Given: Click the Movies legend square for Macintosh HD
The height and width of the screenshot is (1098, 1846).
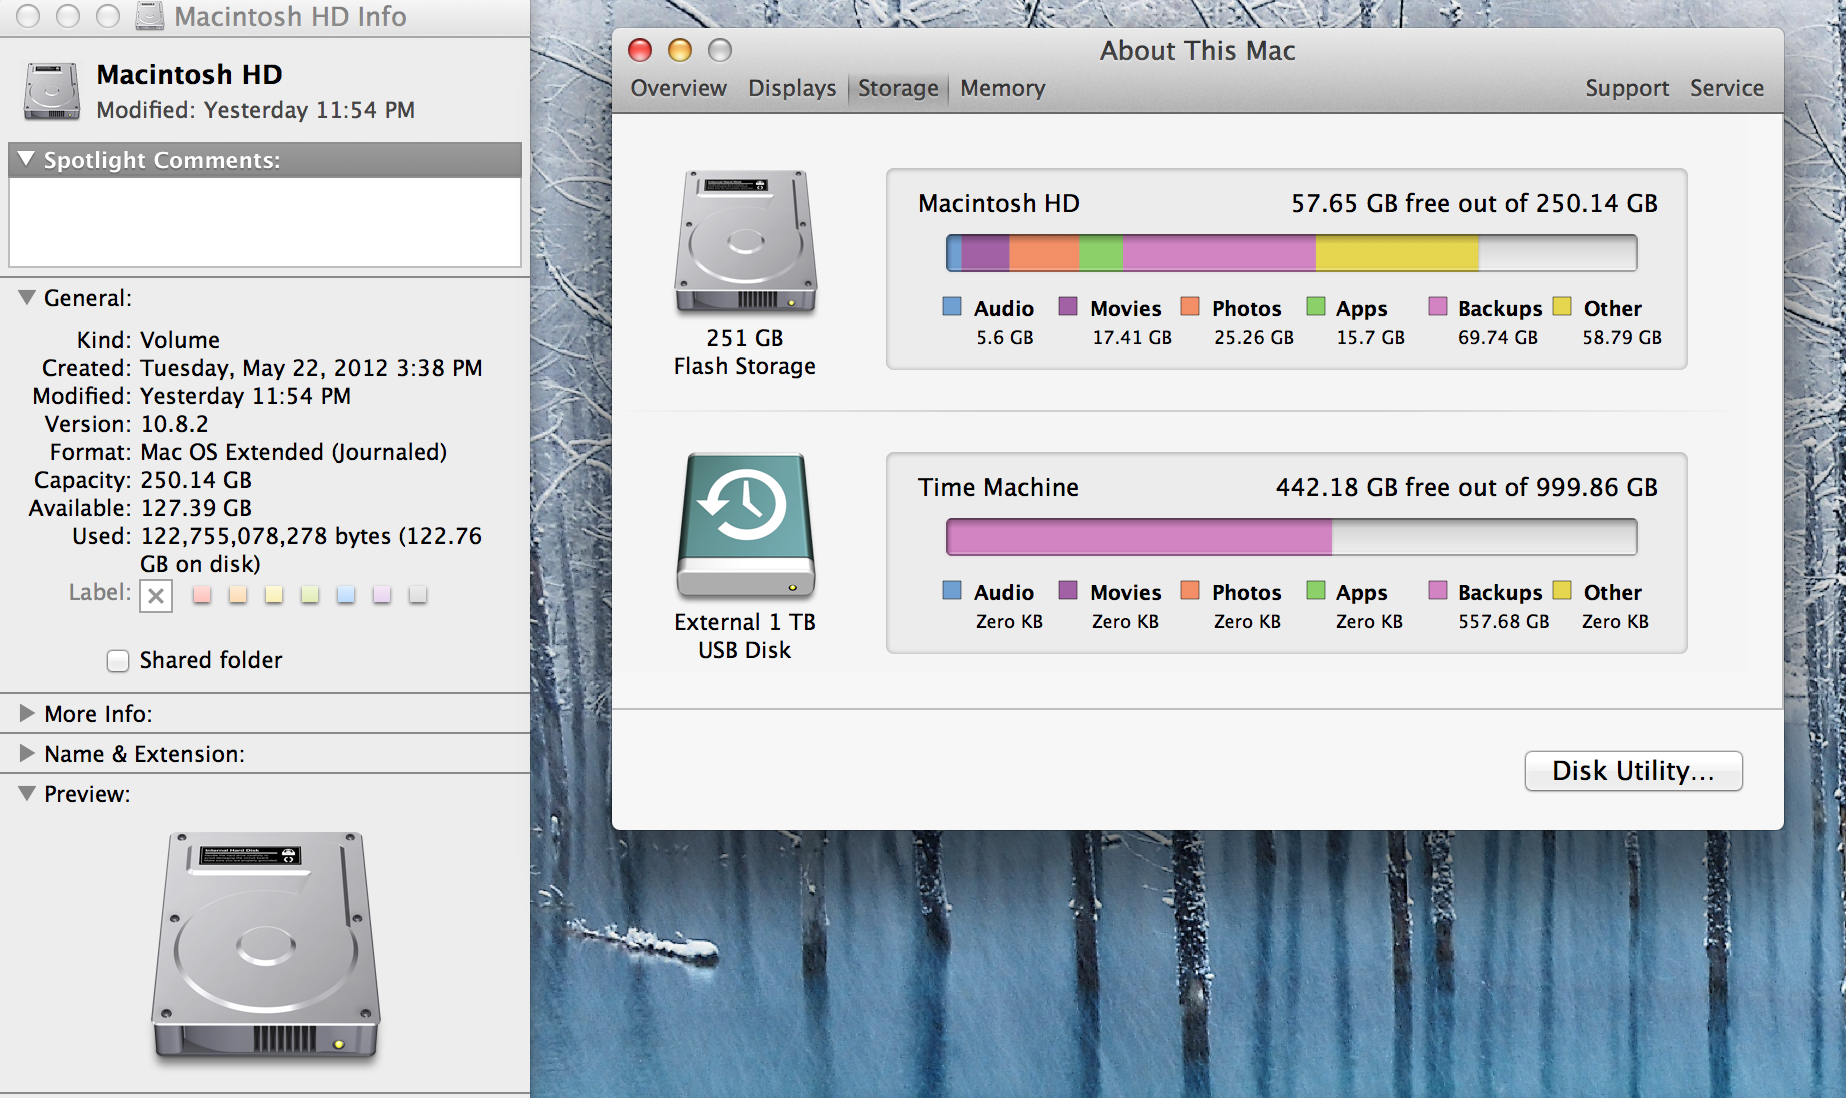Looking at the screenshot, I should tap(1068, 307).
